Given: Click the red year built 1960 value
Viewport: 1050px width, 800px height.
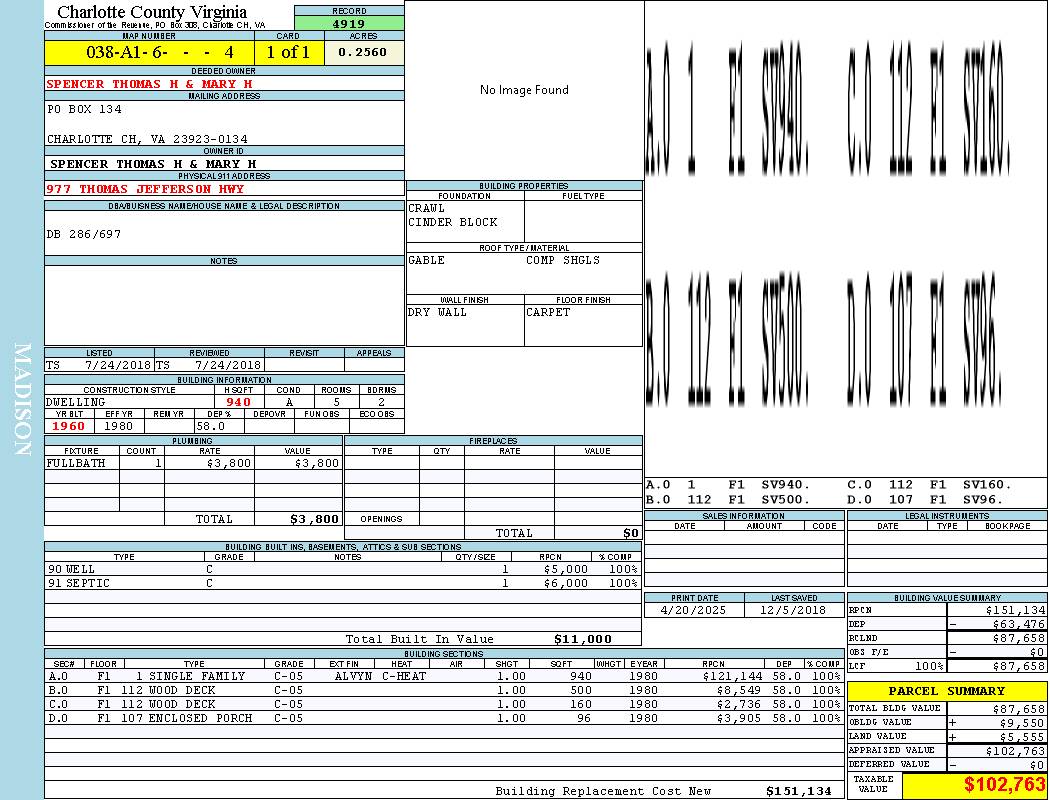Looking at the screenshot, I should click(x=69, y=426).
